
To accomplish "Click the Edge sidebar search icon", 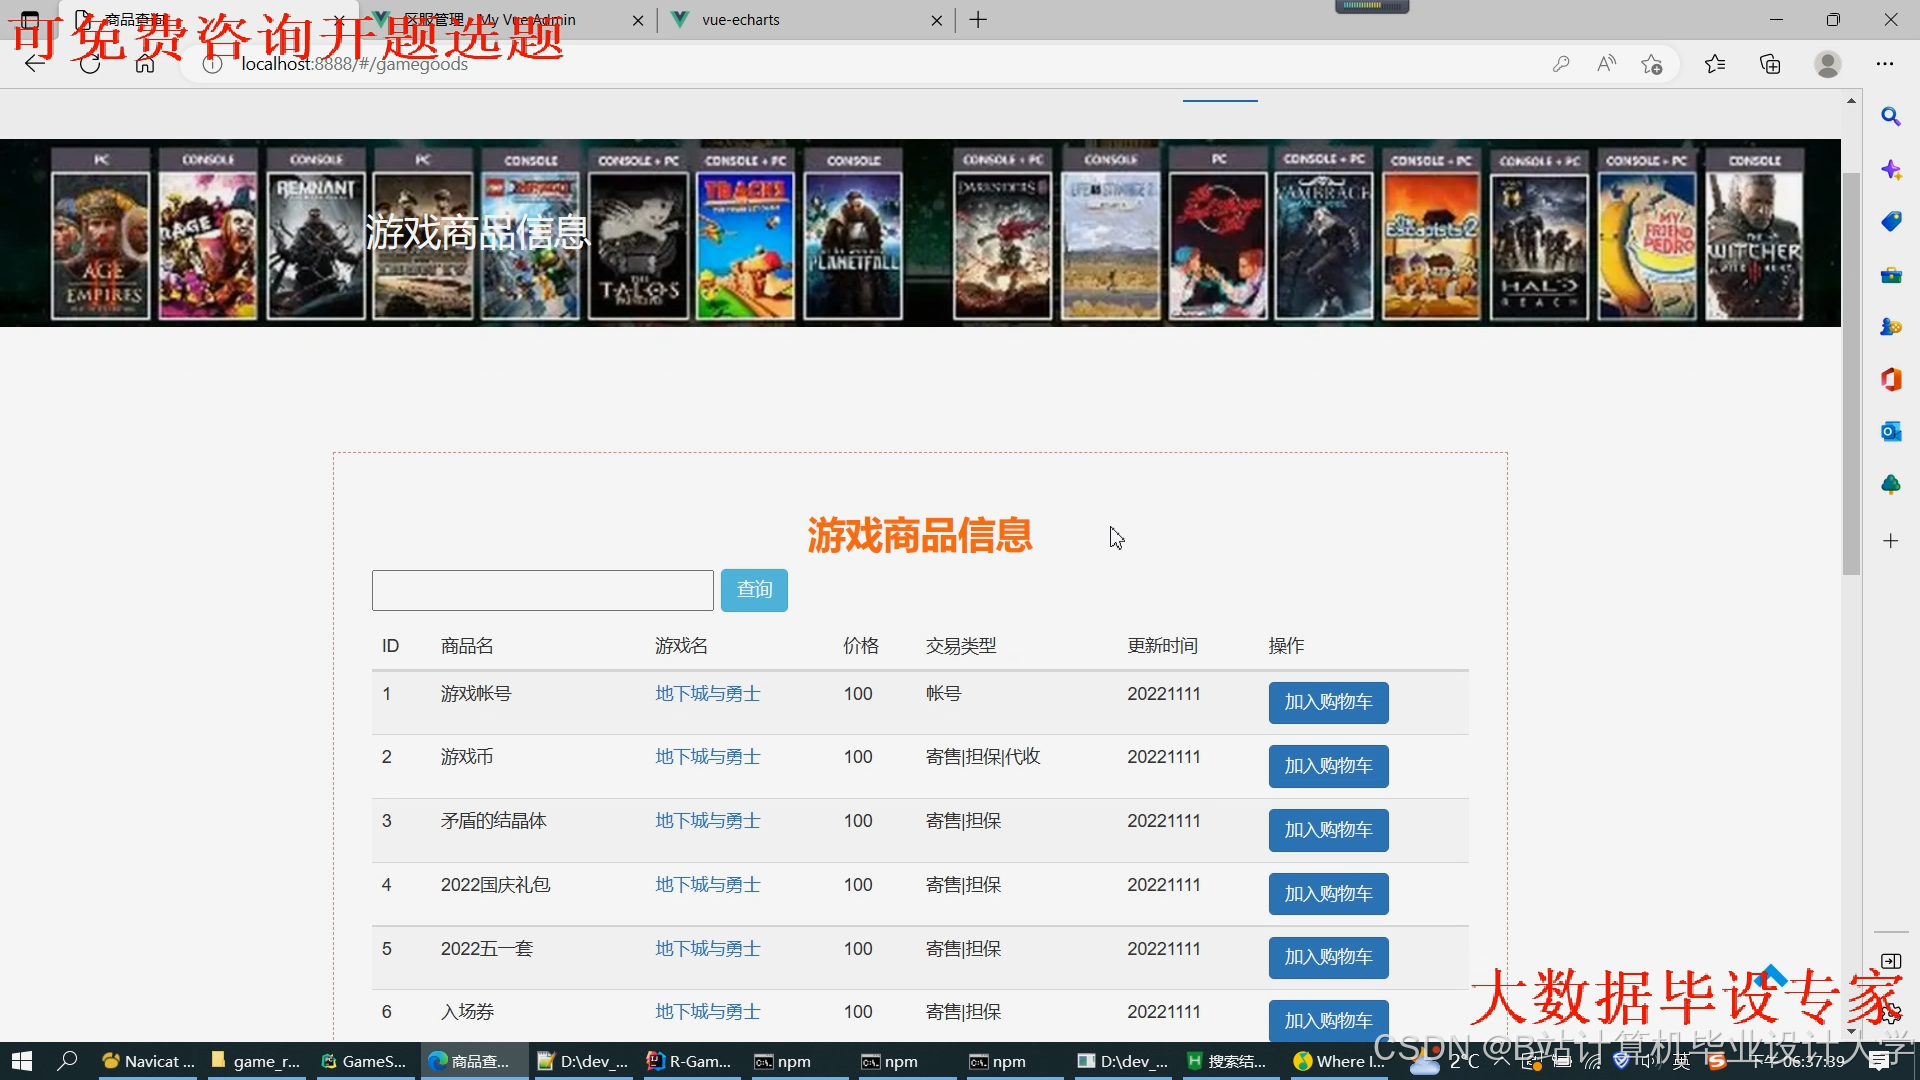I will (1890, 117).
